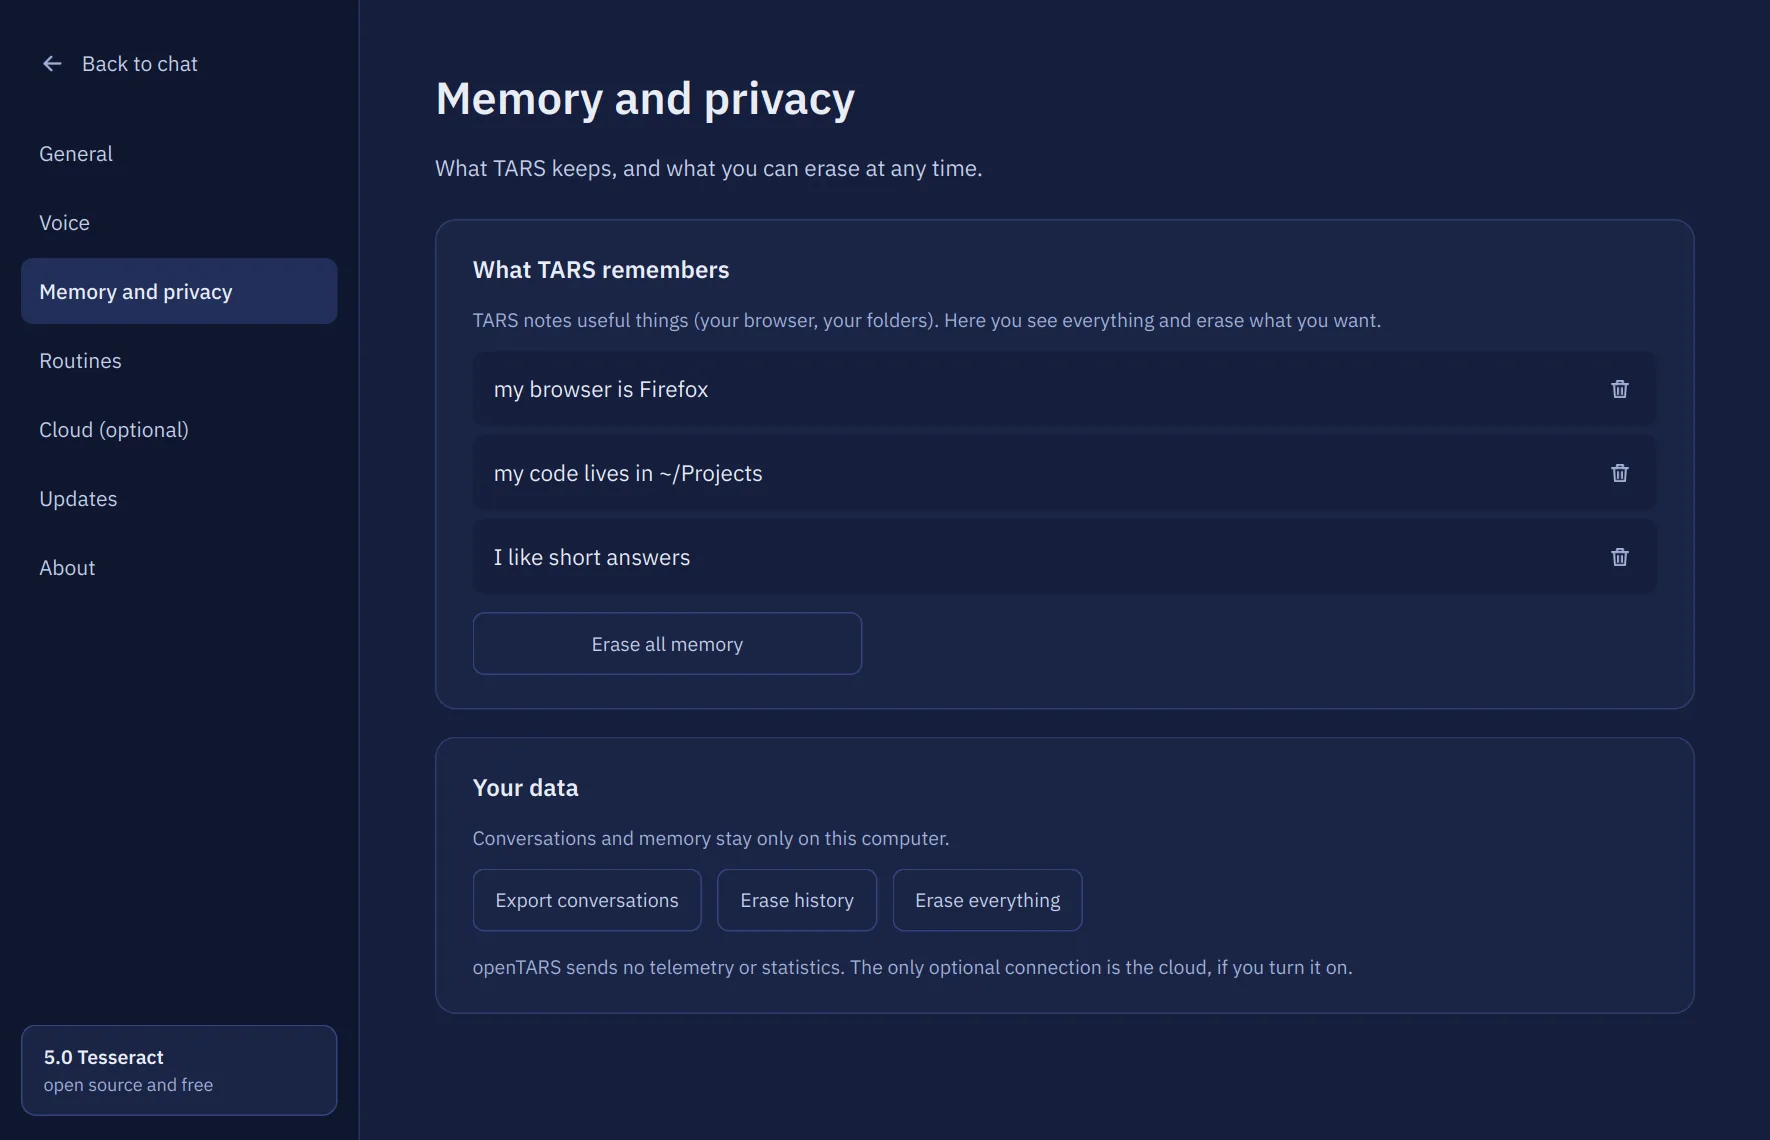Open the General settings section

pyautogui.click(x=179, y=154)
